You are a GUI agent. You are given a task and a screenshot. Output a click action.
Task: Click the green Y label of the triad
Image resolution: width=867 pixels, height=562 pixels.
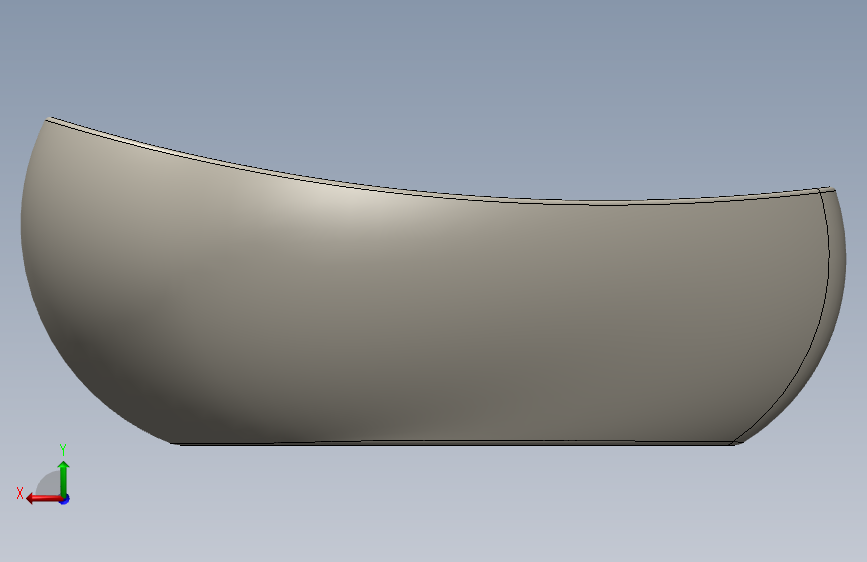[63, 449]
